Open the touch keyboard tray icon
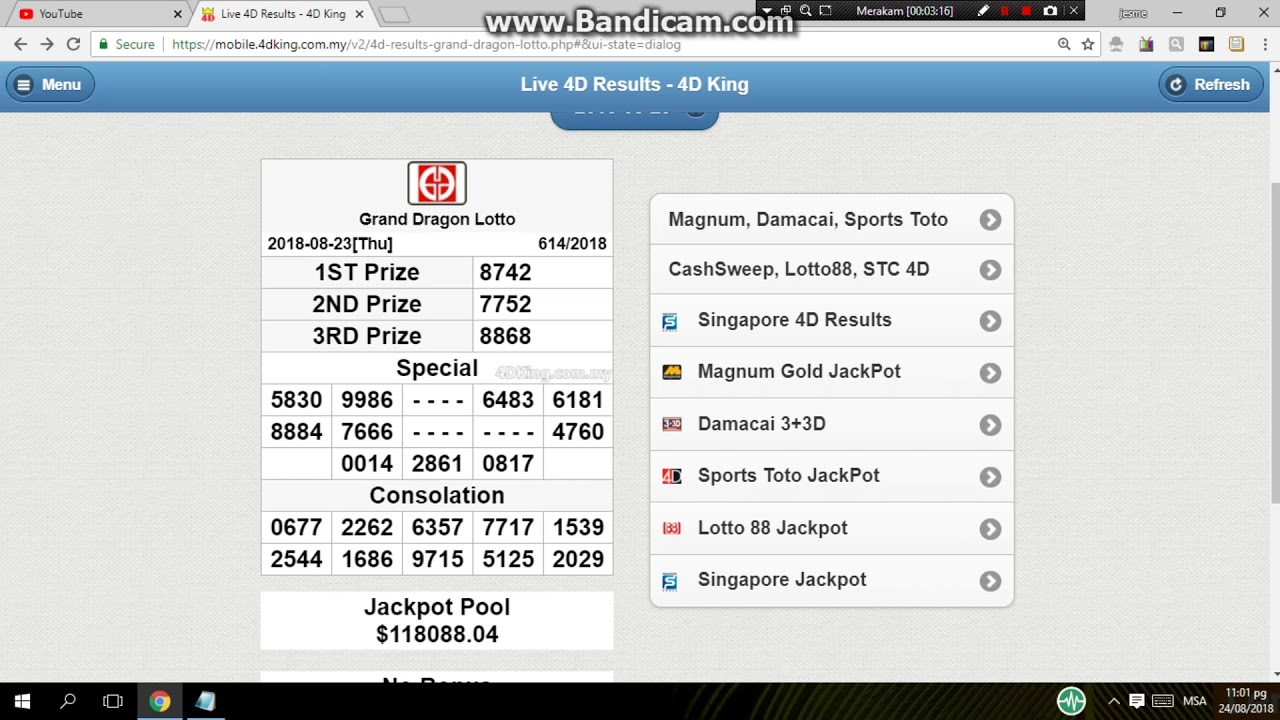The height and width of the screenshot is (720, 1280). tap(1162, 701)
